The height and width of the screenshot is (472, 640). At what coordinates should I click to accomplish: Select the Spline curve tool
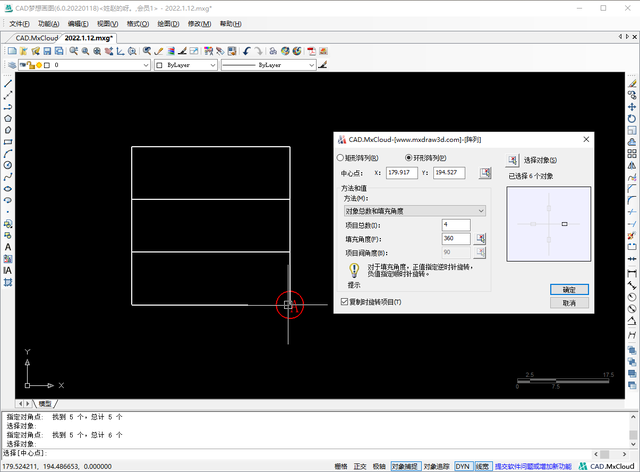tap(8, 177)
